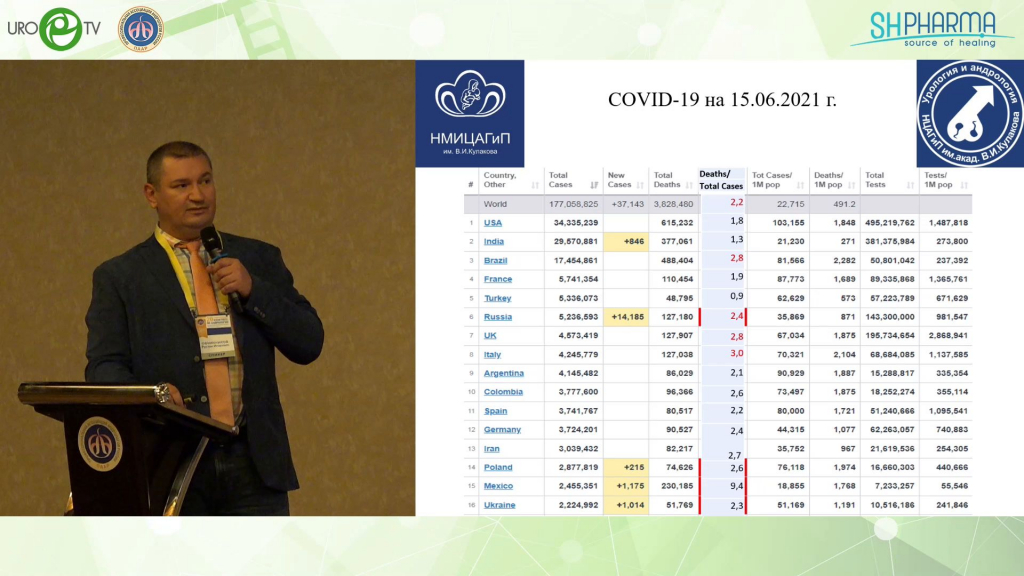Open the Brazil country link
1024x576 pixels.
pos(495,260)
